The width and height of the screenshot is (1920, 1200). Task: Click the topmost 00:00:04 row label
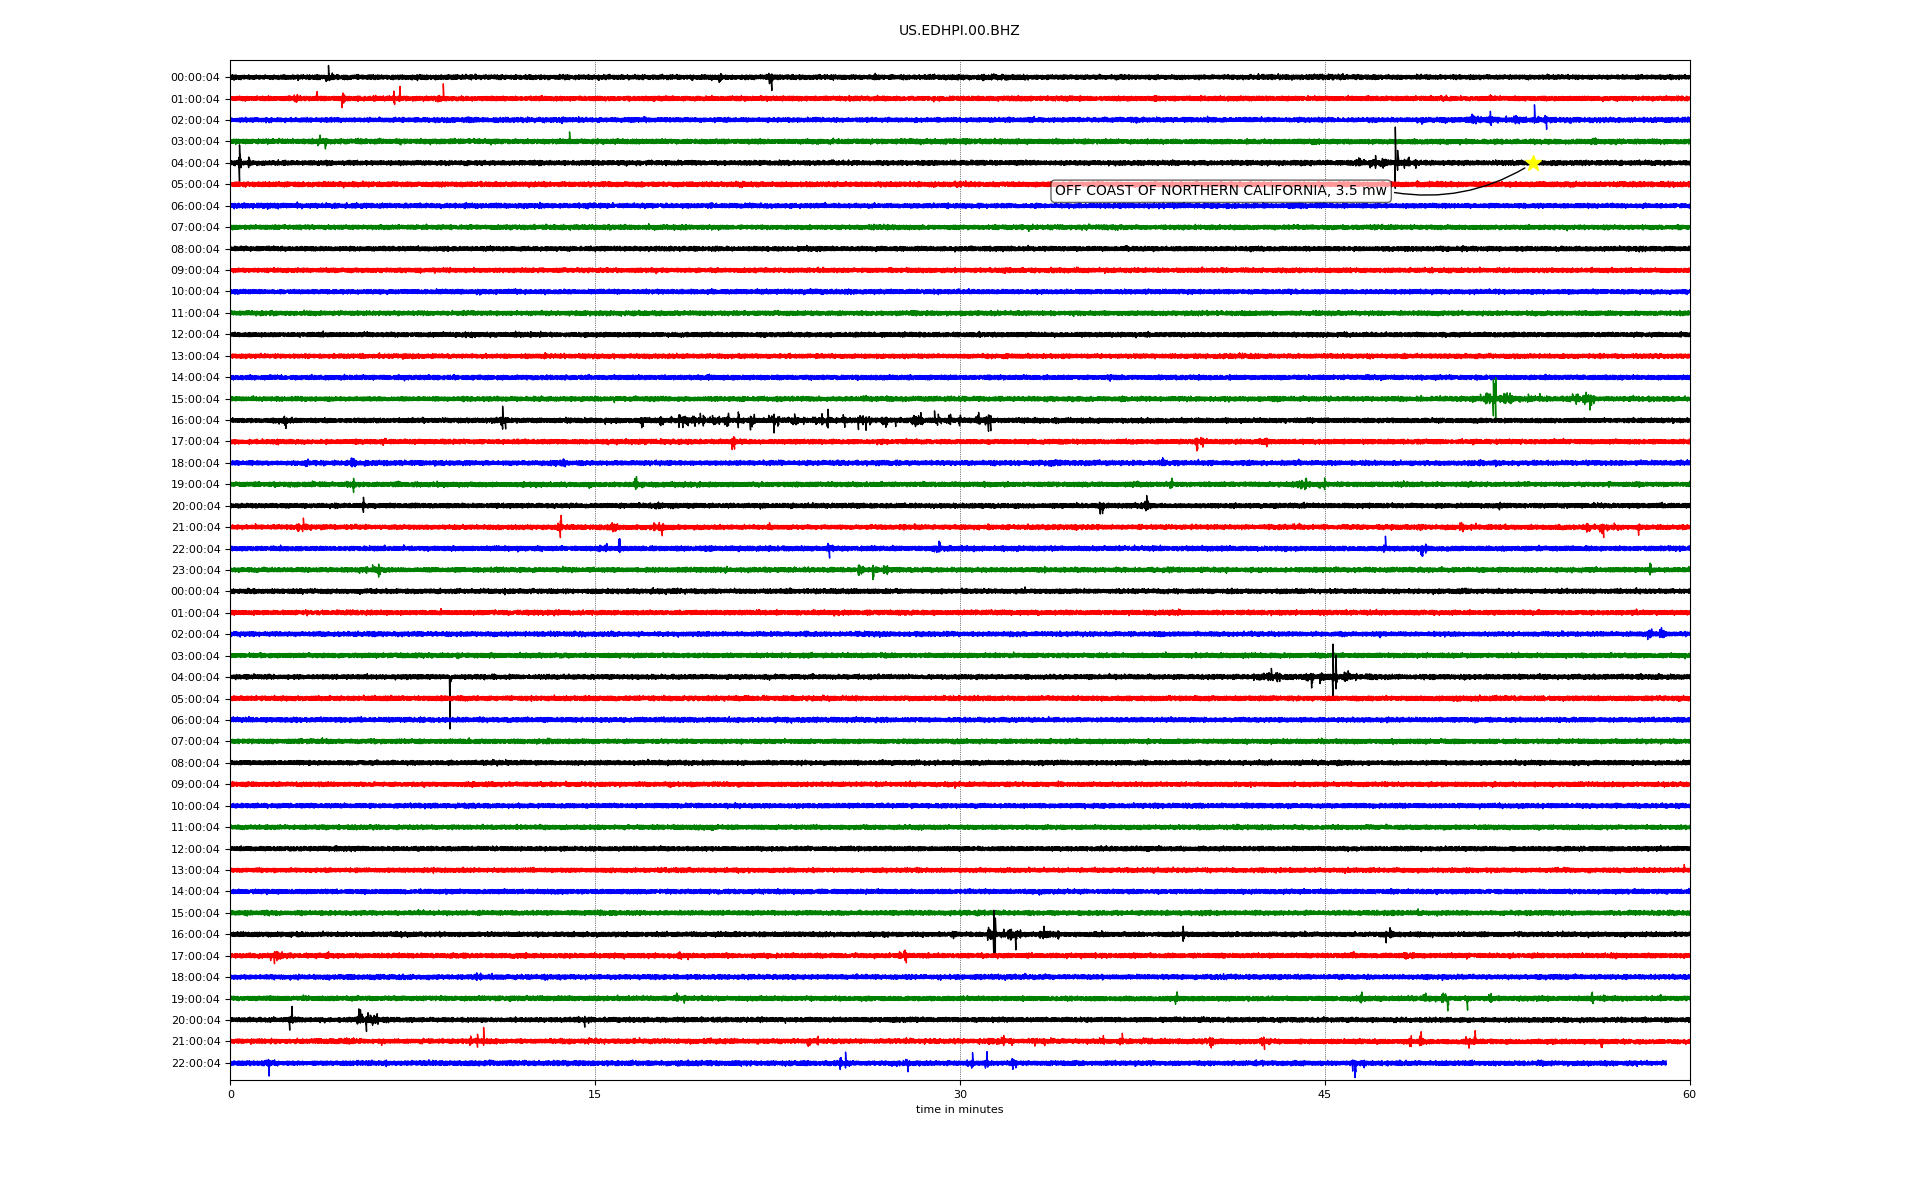195,78
